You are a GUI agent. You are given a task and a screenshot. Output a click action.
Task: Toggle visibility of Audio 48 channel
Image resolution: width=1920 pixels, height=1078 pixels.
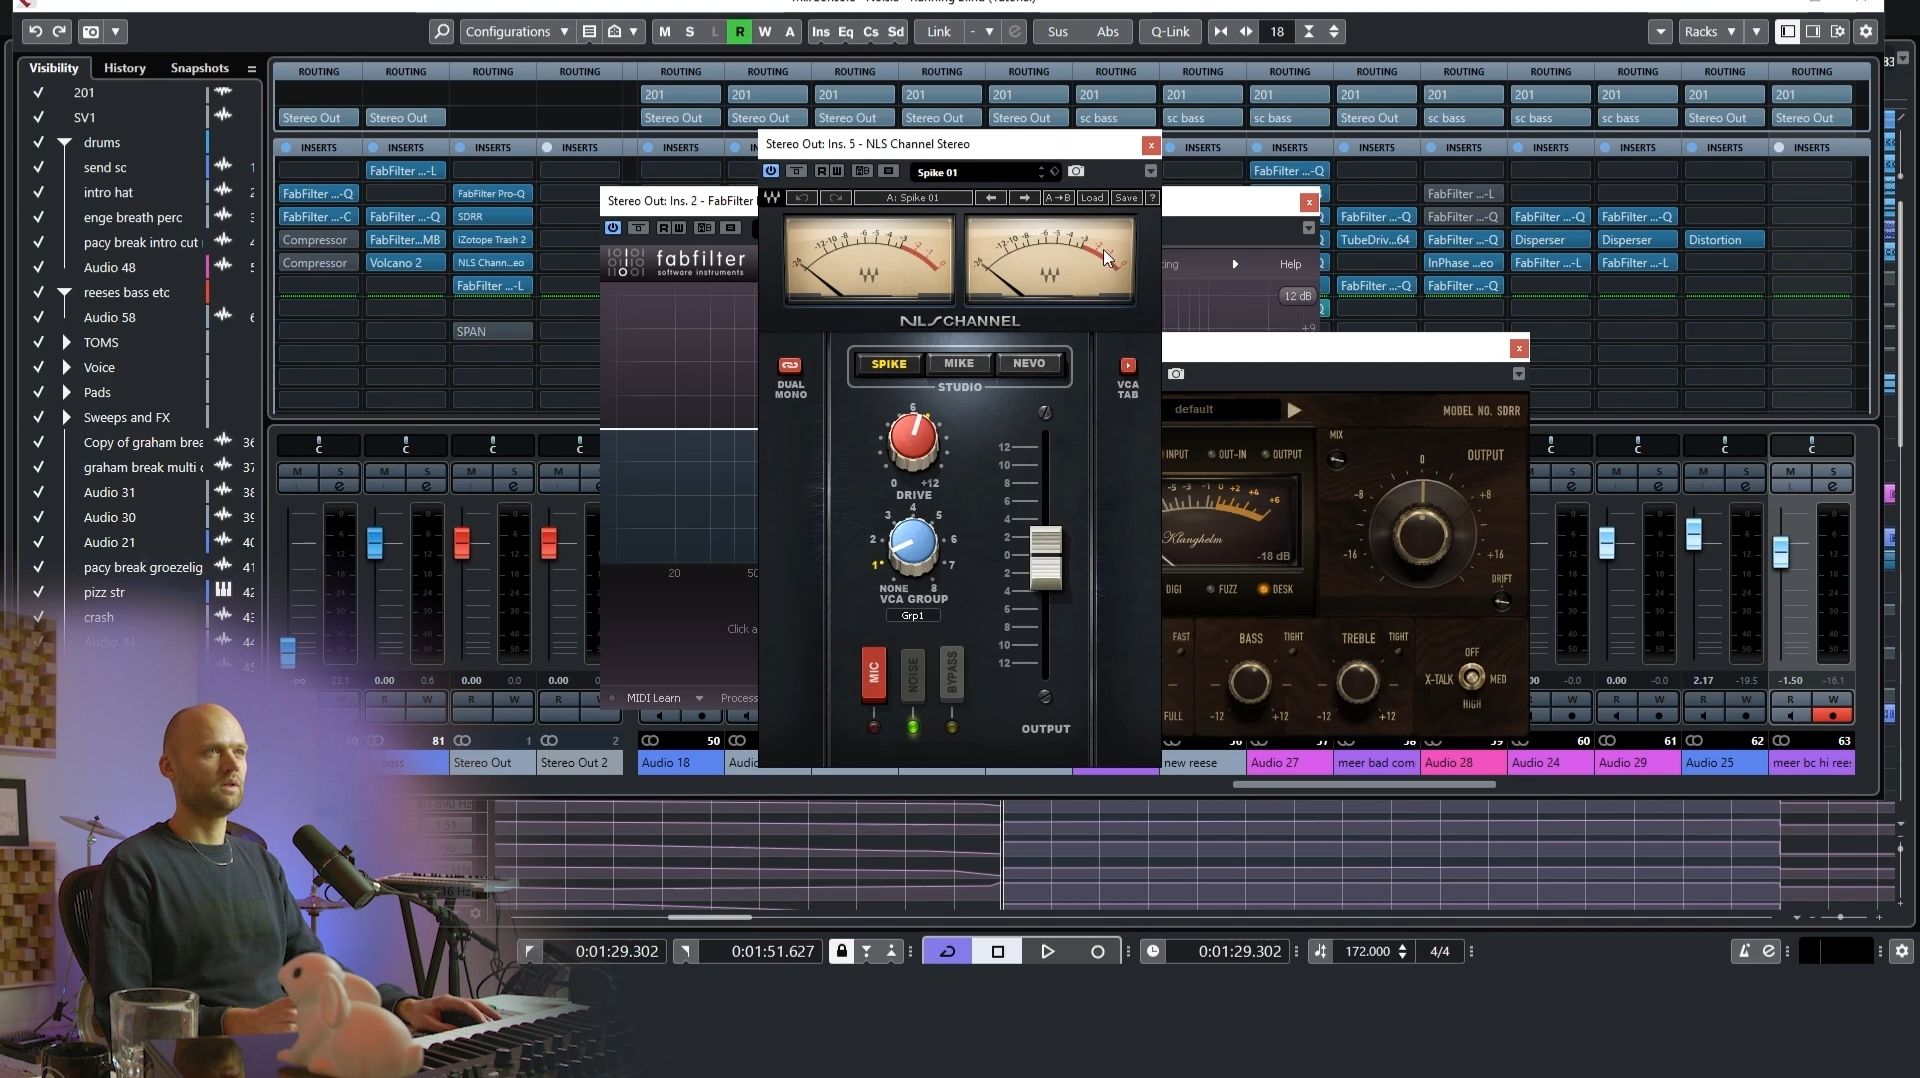point(38,268)
